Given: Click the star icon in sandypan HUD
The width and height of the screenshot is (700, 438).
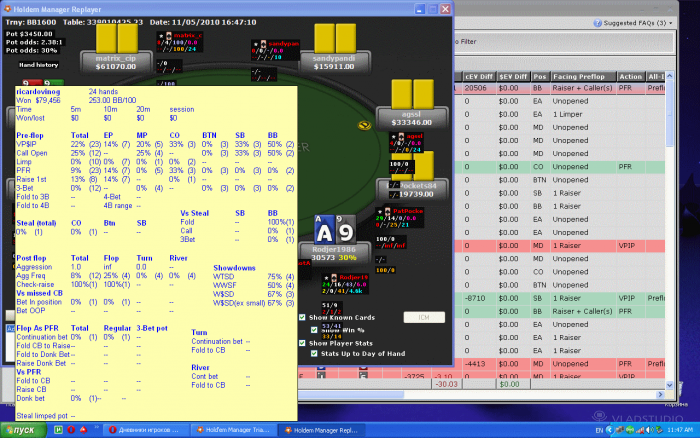Looking at the screenshot, I should (x=256, y=44).
